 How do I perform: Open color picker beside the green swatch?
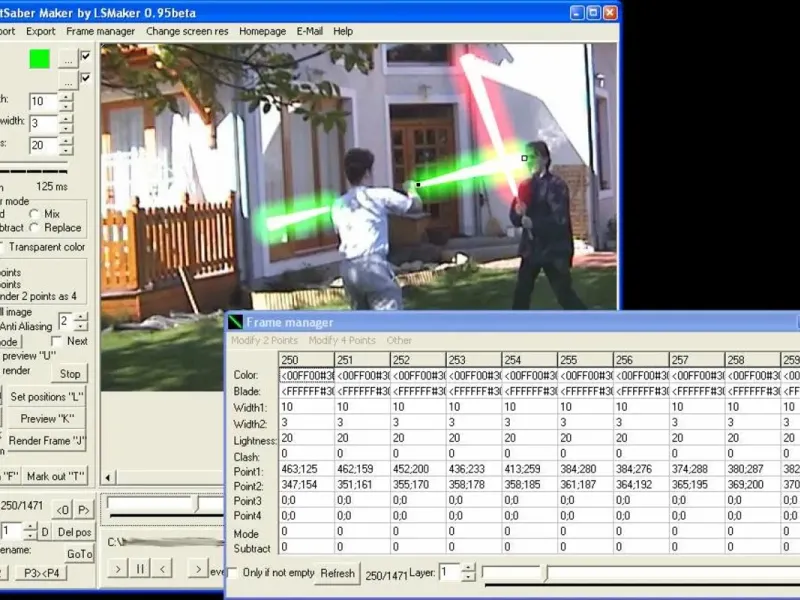point(68,59)
